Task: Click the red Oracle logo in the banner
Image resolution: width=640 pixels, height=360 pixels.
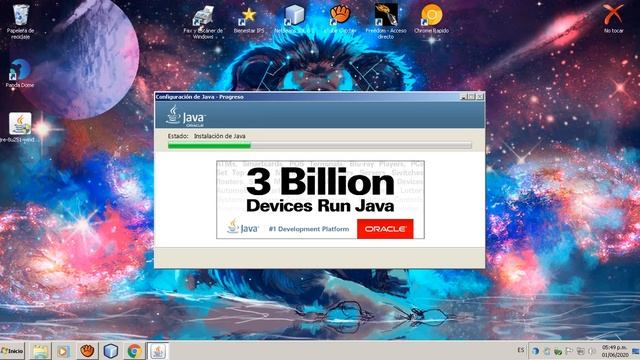Action: coord(385,229)
